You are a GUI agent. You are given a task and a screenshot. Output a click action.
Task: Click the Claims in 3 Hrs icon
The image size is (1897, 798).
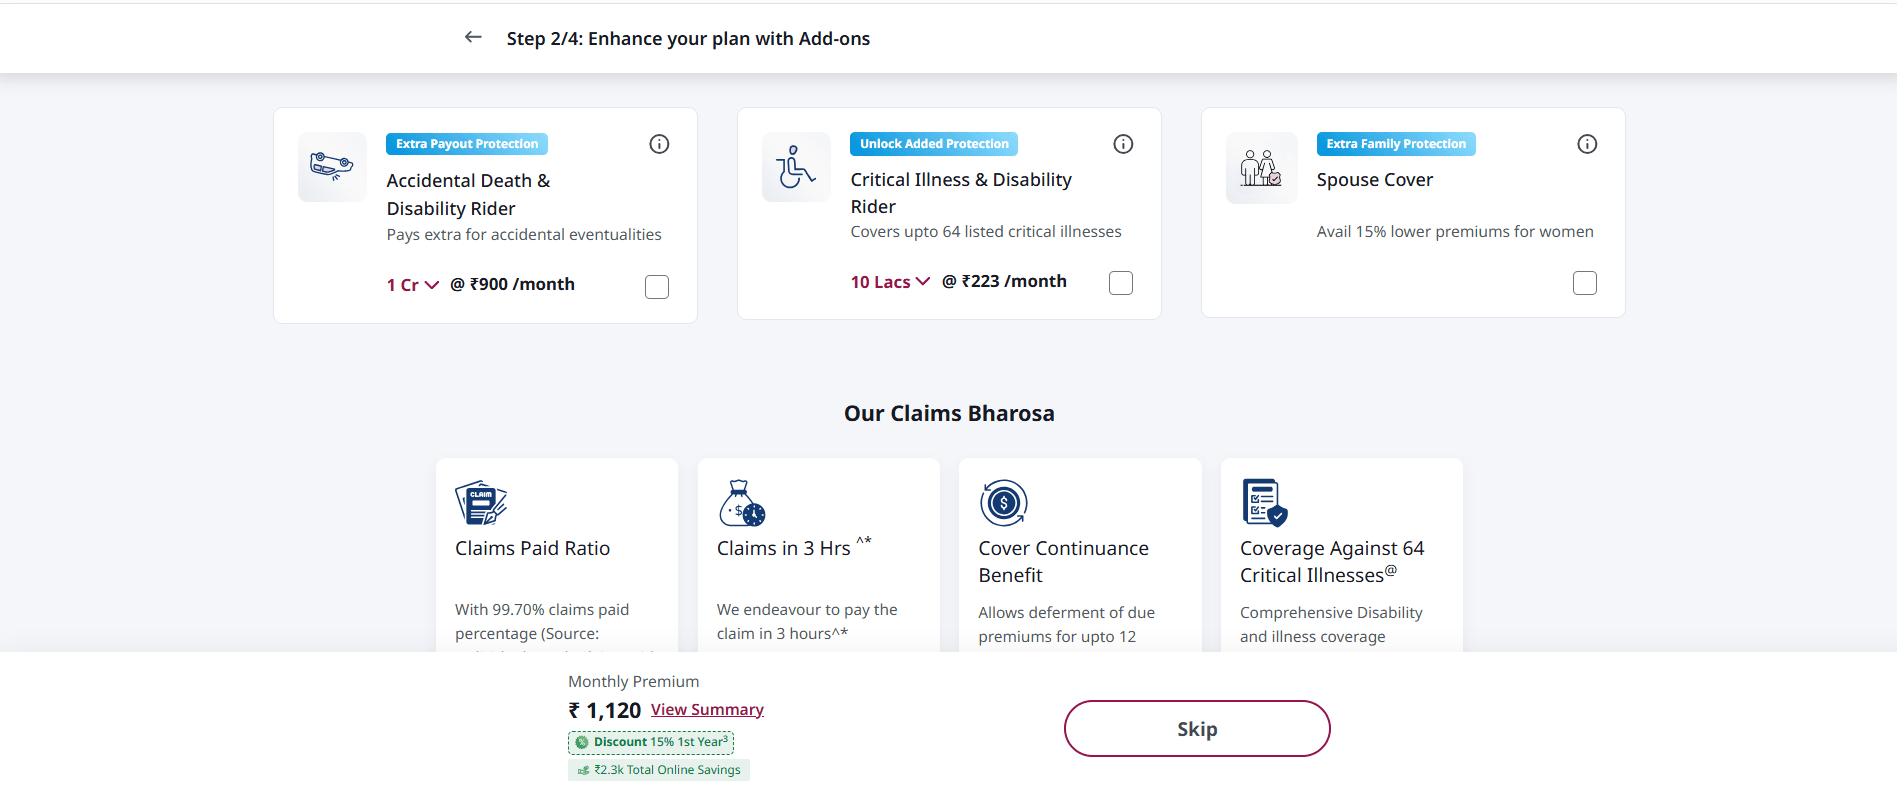tap(742, 503)
